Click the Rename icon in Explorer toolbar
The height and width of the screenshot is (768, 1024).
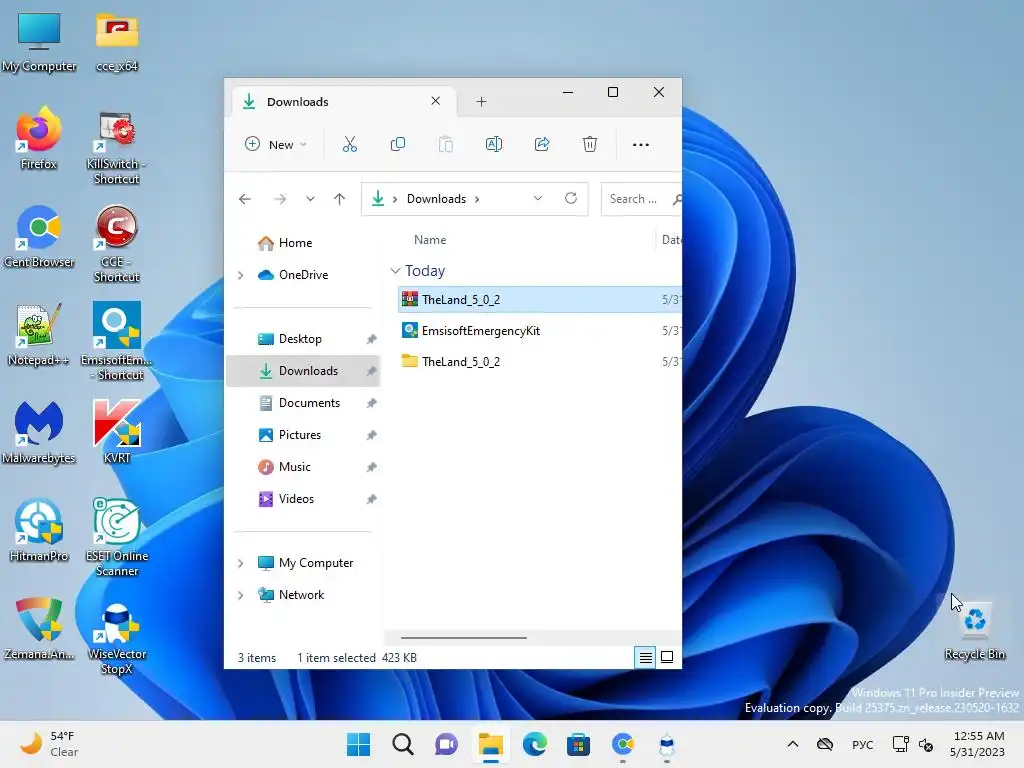click(494, 144)
